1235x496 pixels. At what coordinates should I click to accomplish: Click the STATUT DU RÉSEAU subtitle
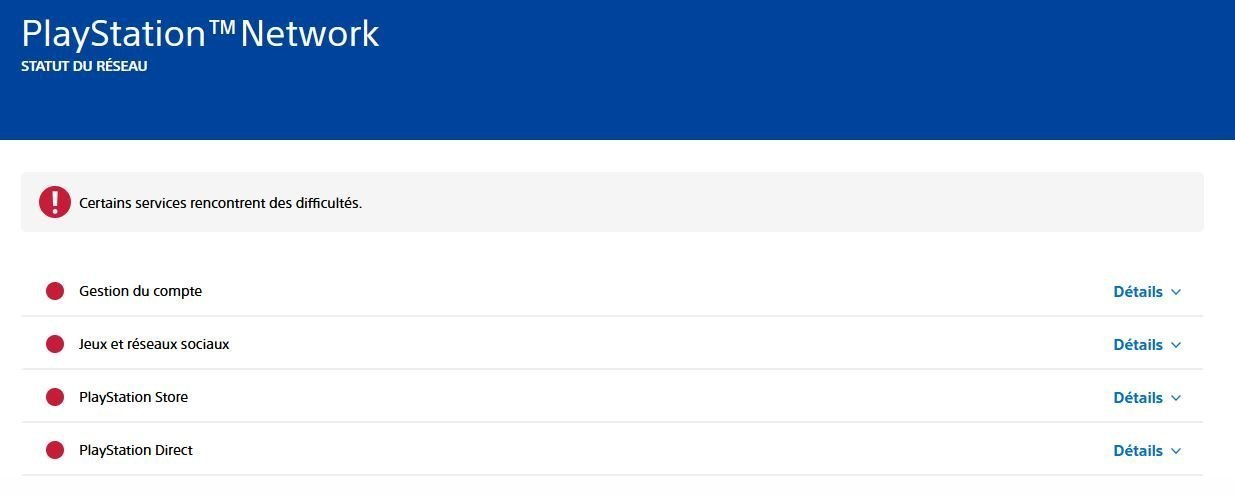click(x=84, y=67)
